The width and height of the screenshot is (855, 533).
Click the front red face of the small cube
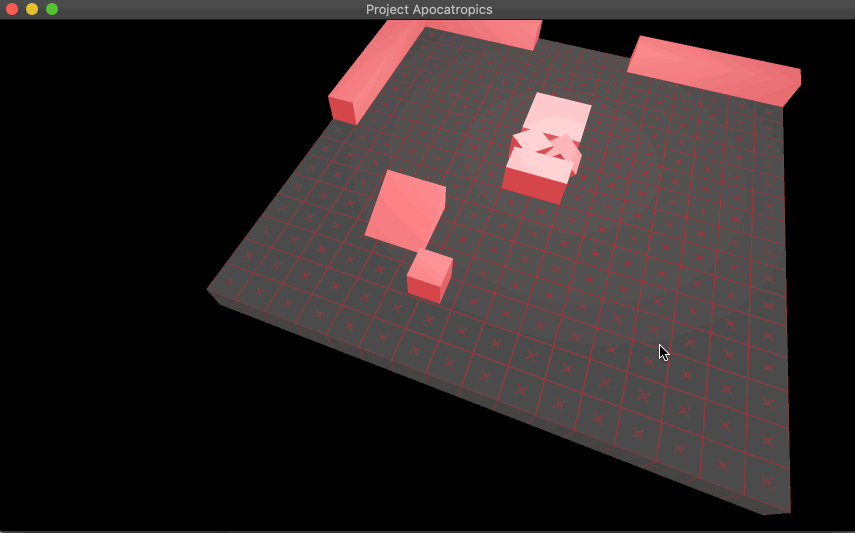(x=423, y=288)
